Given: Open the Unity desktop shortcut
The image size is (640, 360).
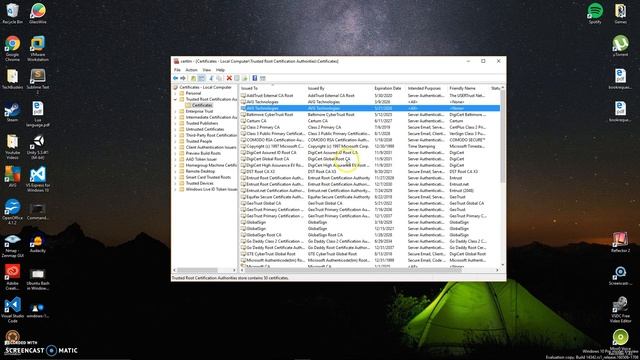Looking at the screenshot, I should [38, 147].
